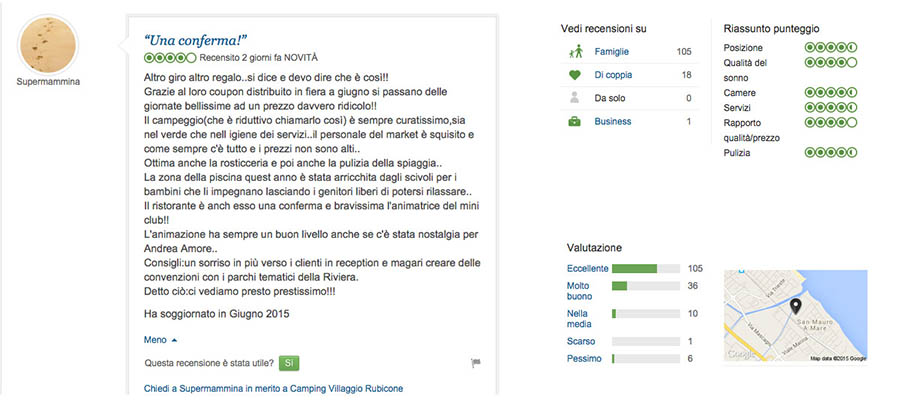
Task: Filter reviews by Di coppia
Action: pos(613,75)
